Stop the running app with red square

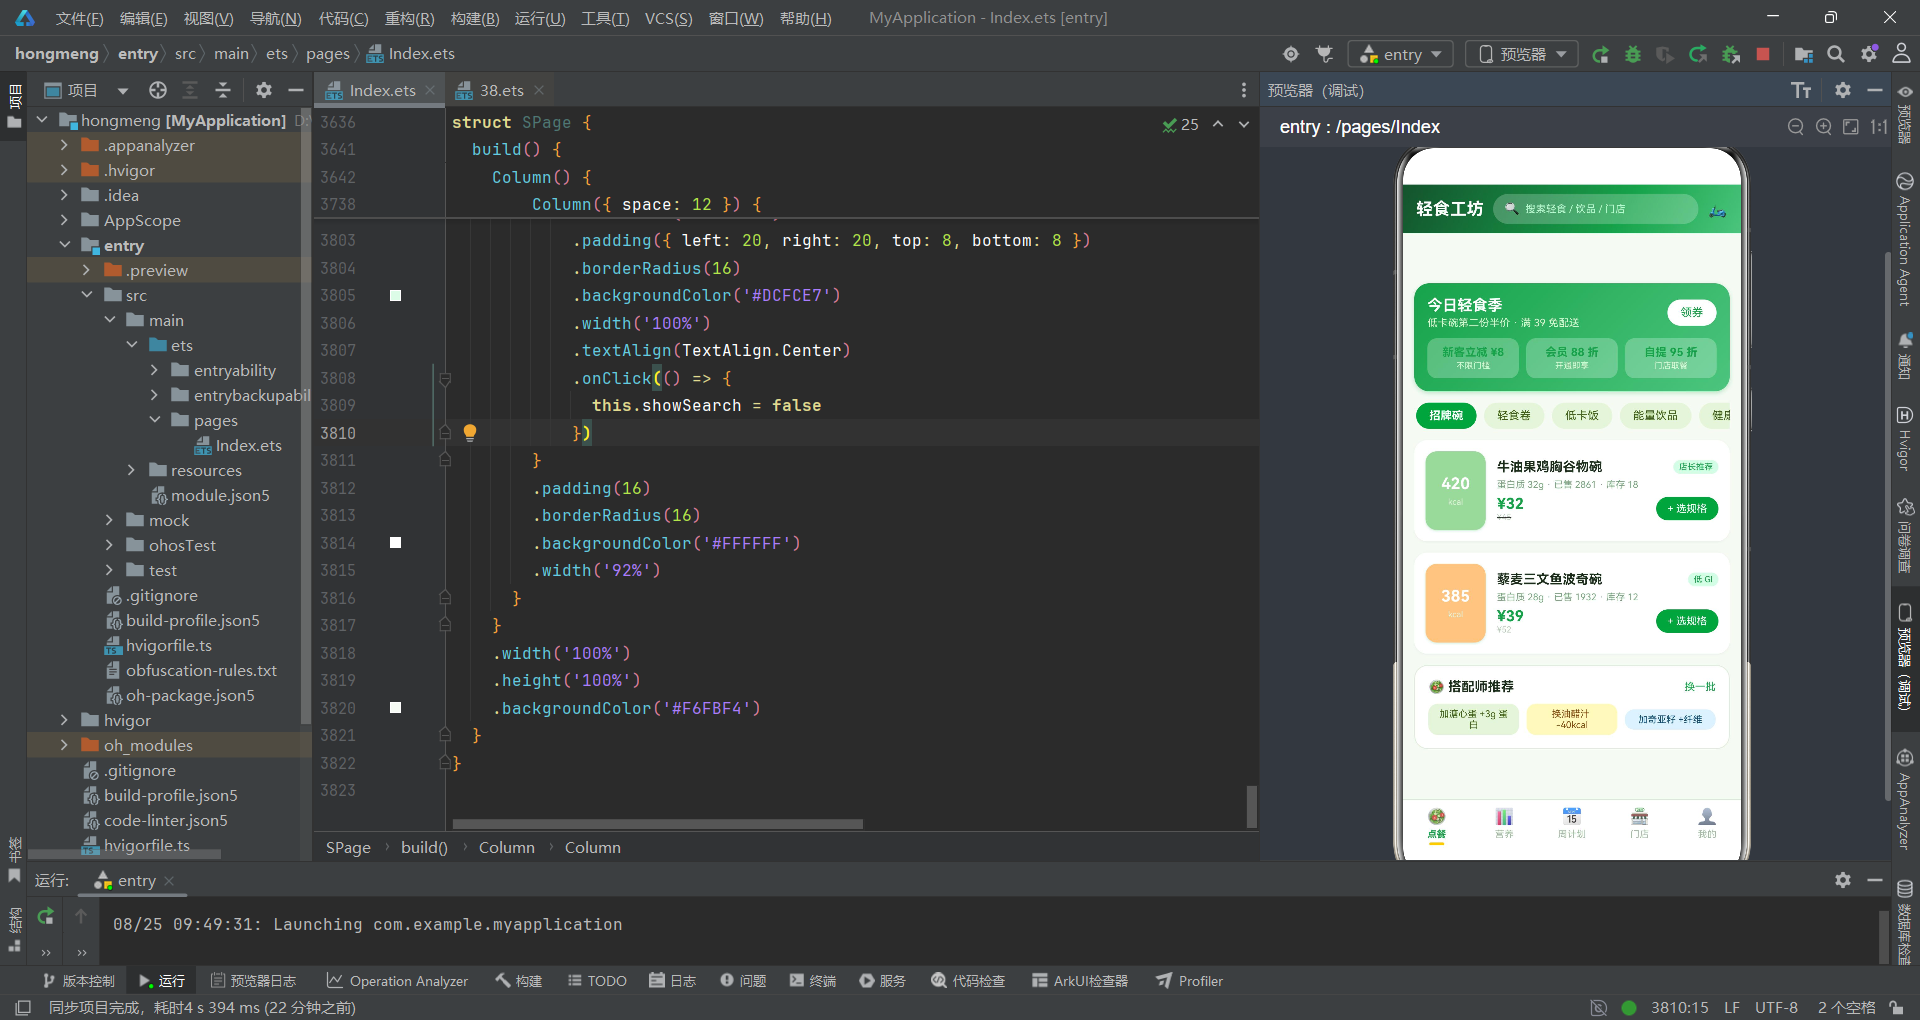pyautogui.click(x=1763, y=54)
